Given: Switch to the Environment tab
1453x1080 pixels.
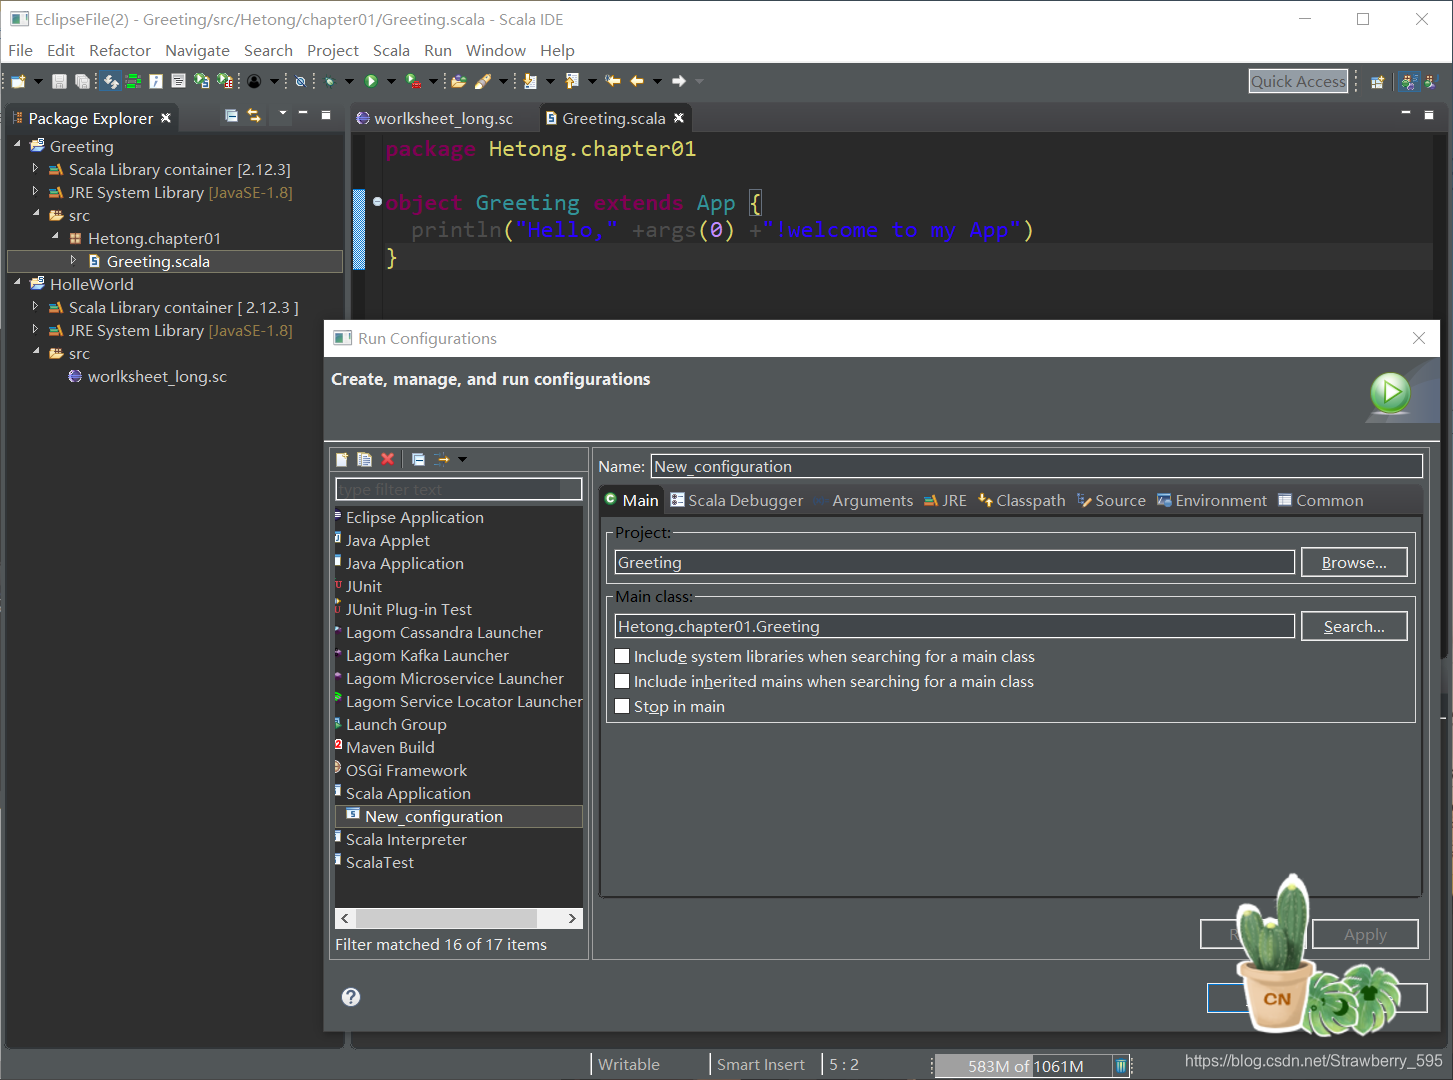Looking at the screenshot, I should pos(1212,501).
